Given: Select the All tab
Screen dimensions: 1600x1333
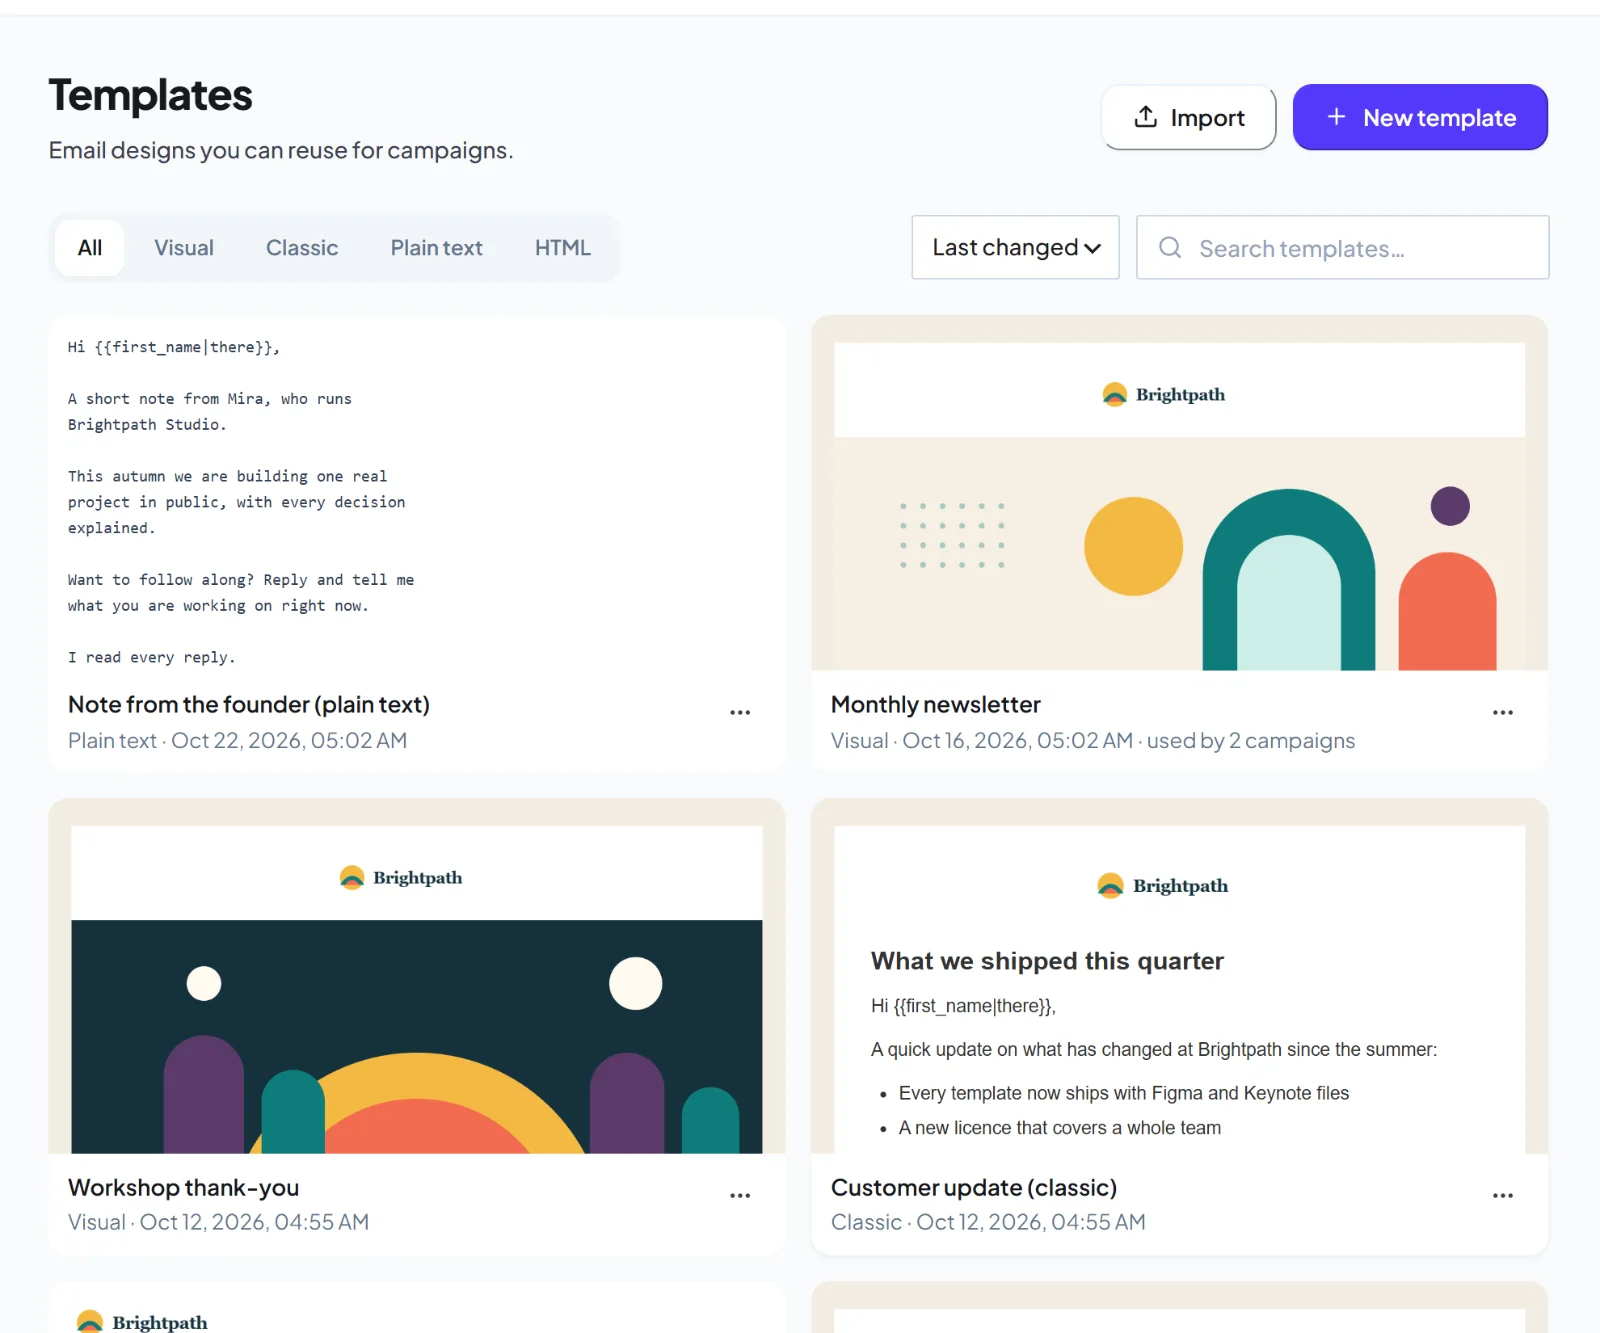Looking at the screenshot, I should pyautogui.click(x=90, y=248).
